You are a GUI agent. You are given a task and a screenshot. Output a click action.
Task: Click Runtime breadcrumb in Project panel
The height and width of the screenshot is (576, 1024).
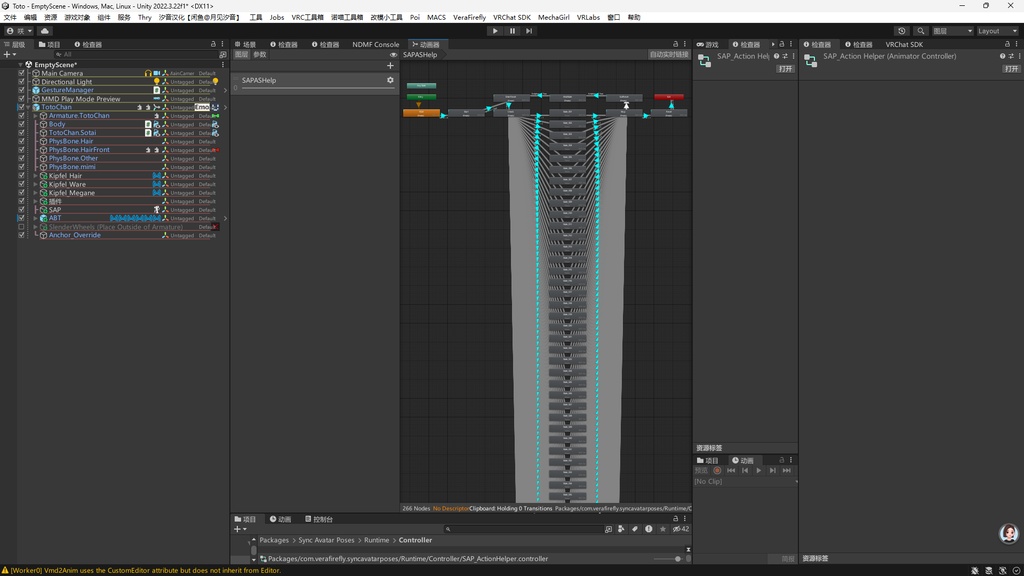point(376,540)
